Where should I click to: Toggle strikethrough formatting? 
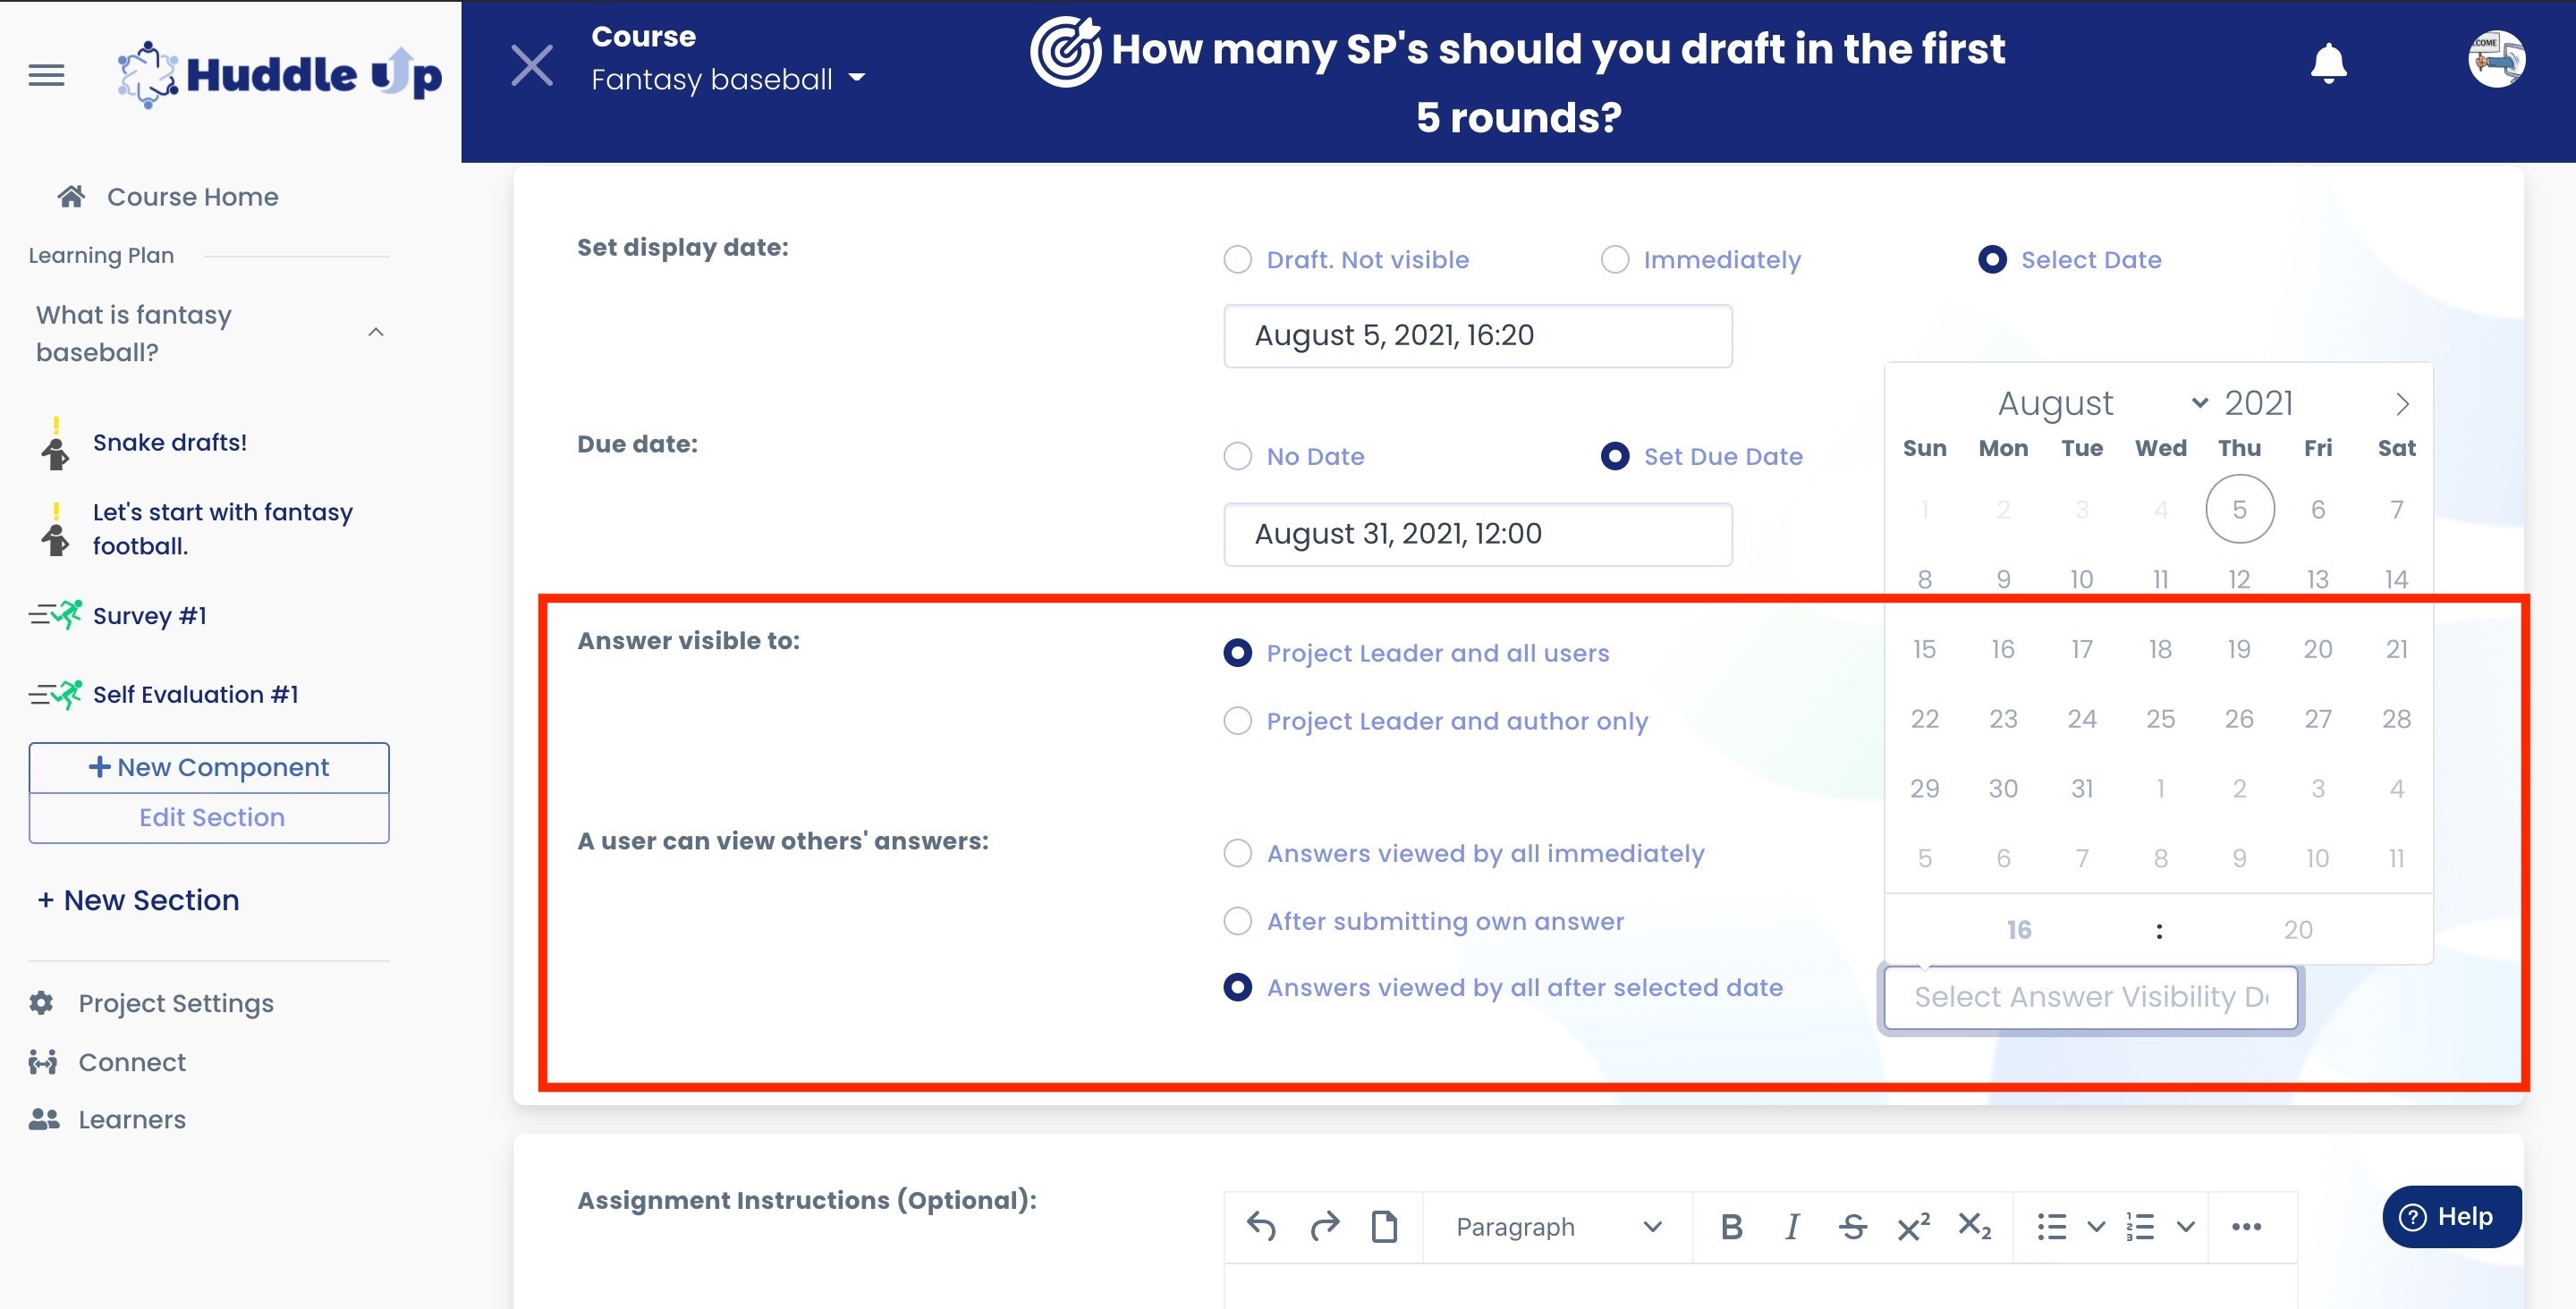coord(1853,1226)
